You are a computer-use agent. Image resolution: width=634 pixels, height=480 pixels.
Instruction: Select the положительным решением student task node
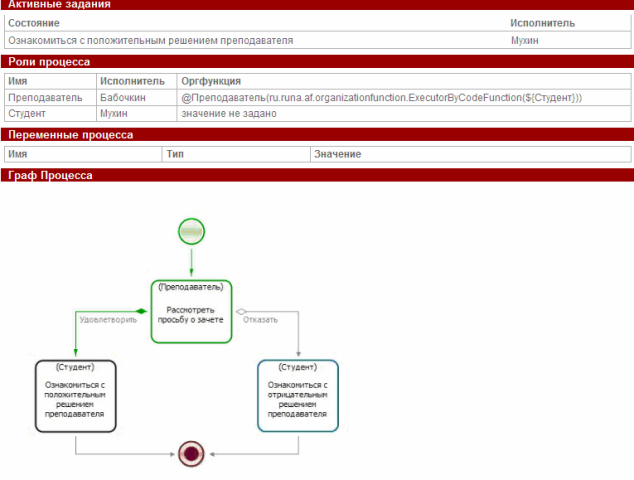click(76, 396)
